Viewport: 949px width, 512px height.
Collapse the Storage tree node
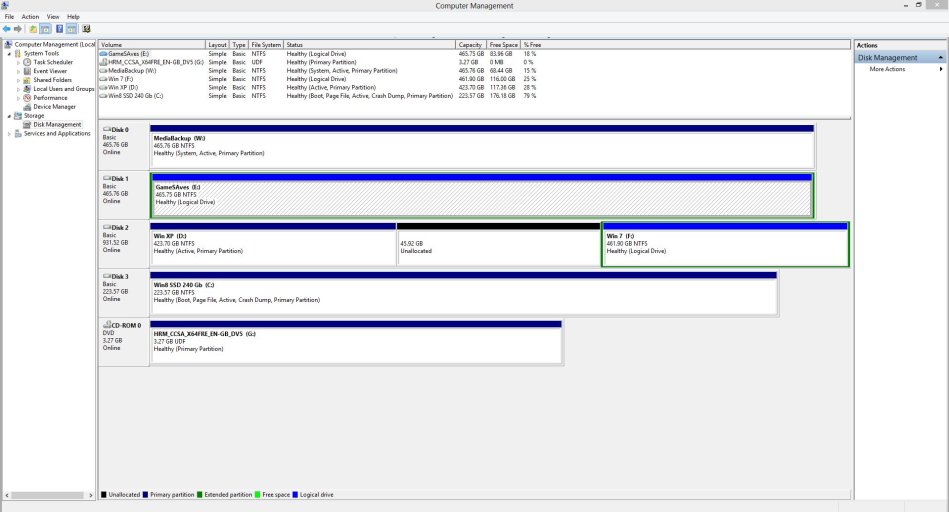(10, 116)
